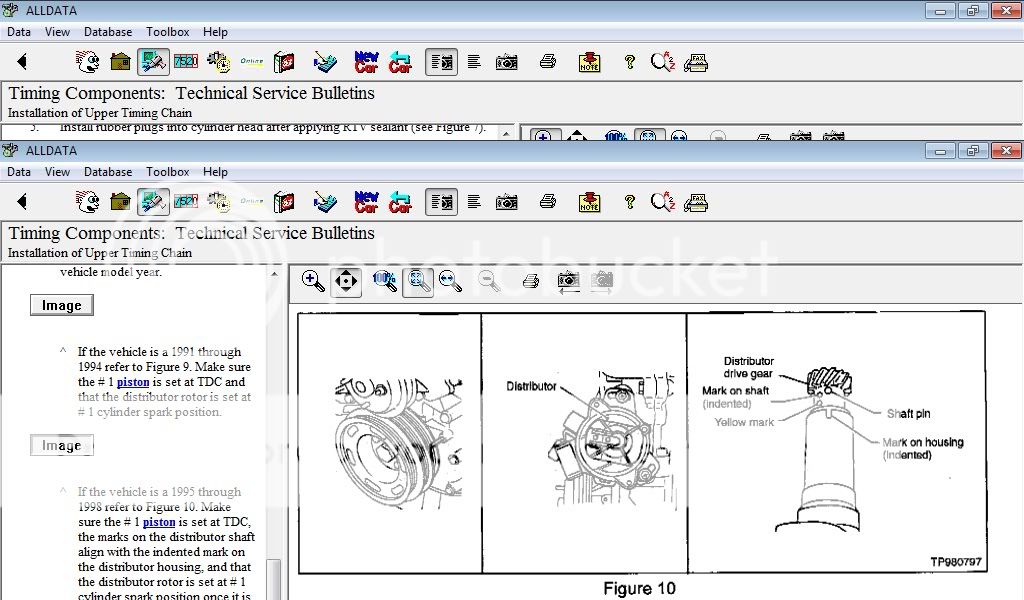Print the image using the viewer print icon
This screenshot has height=600, width=1024.
coord(530,281)
